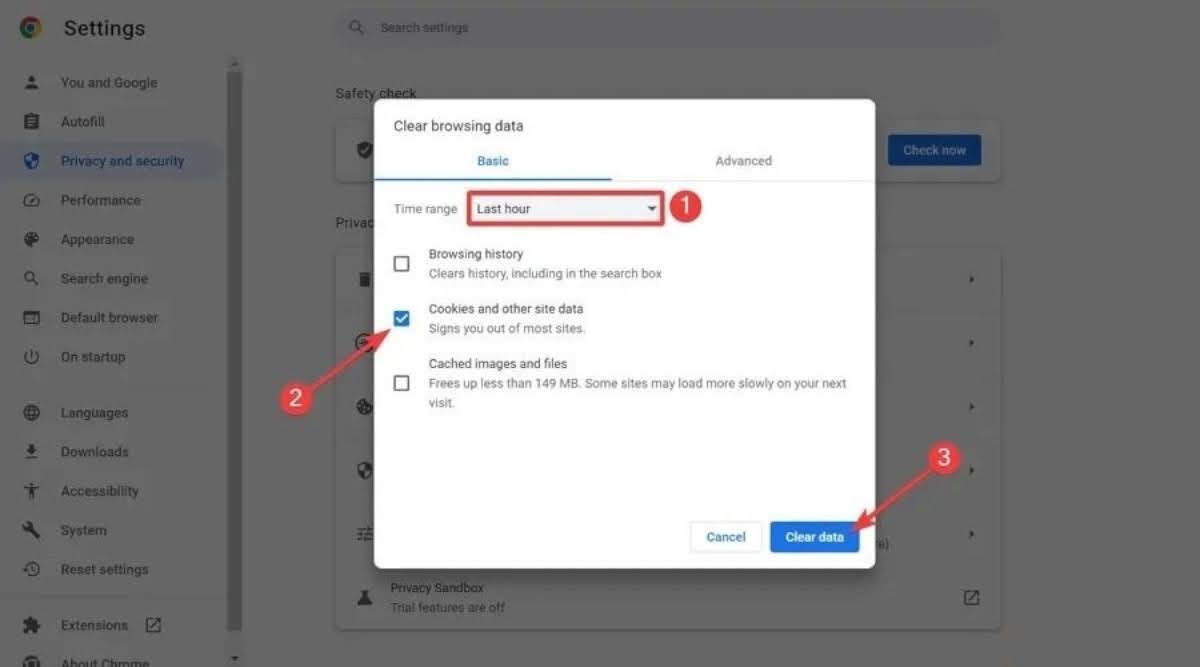Click the System wrench icon
The image size is (1200, 667).
(32, 530)
